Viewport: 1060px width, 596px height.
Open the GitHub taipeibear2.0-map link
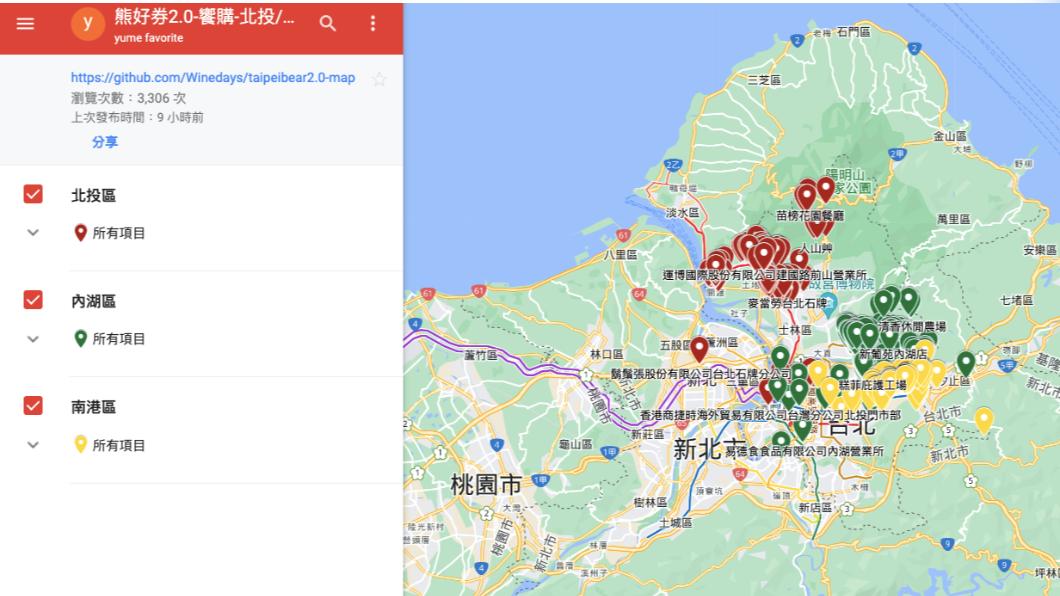(x=213, y=78)
